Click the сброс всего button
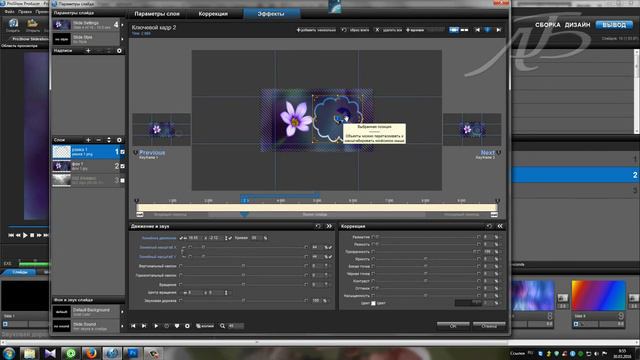640x360 pixels. [356, 30]
